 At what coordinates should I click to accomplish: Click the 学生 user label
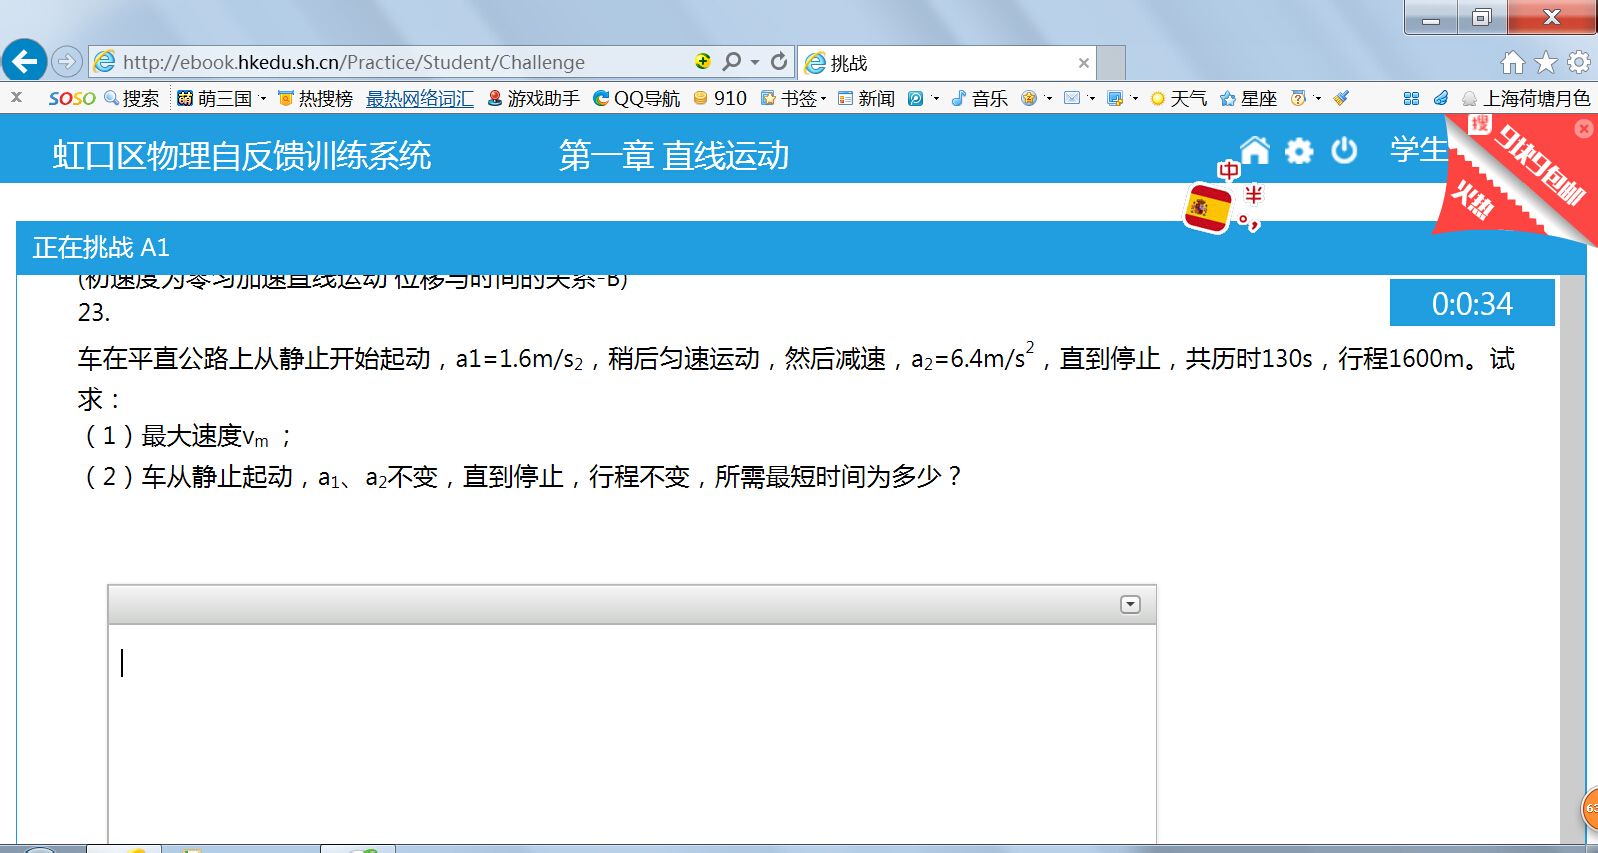coord(1418,150)
